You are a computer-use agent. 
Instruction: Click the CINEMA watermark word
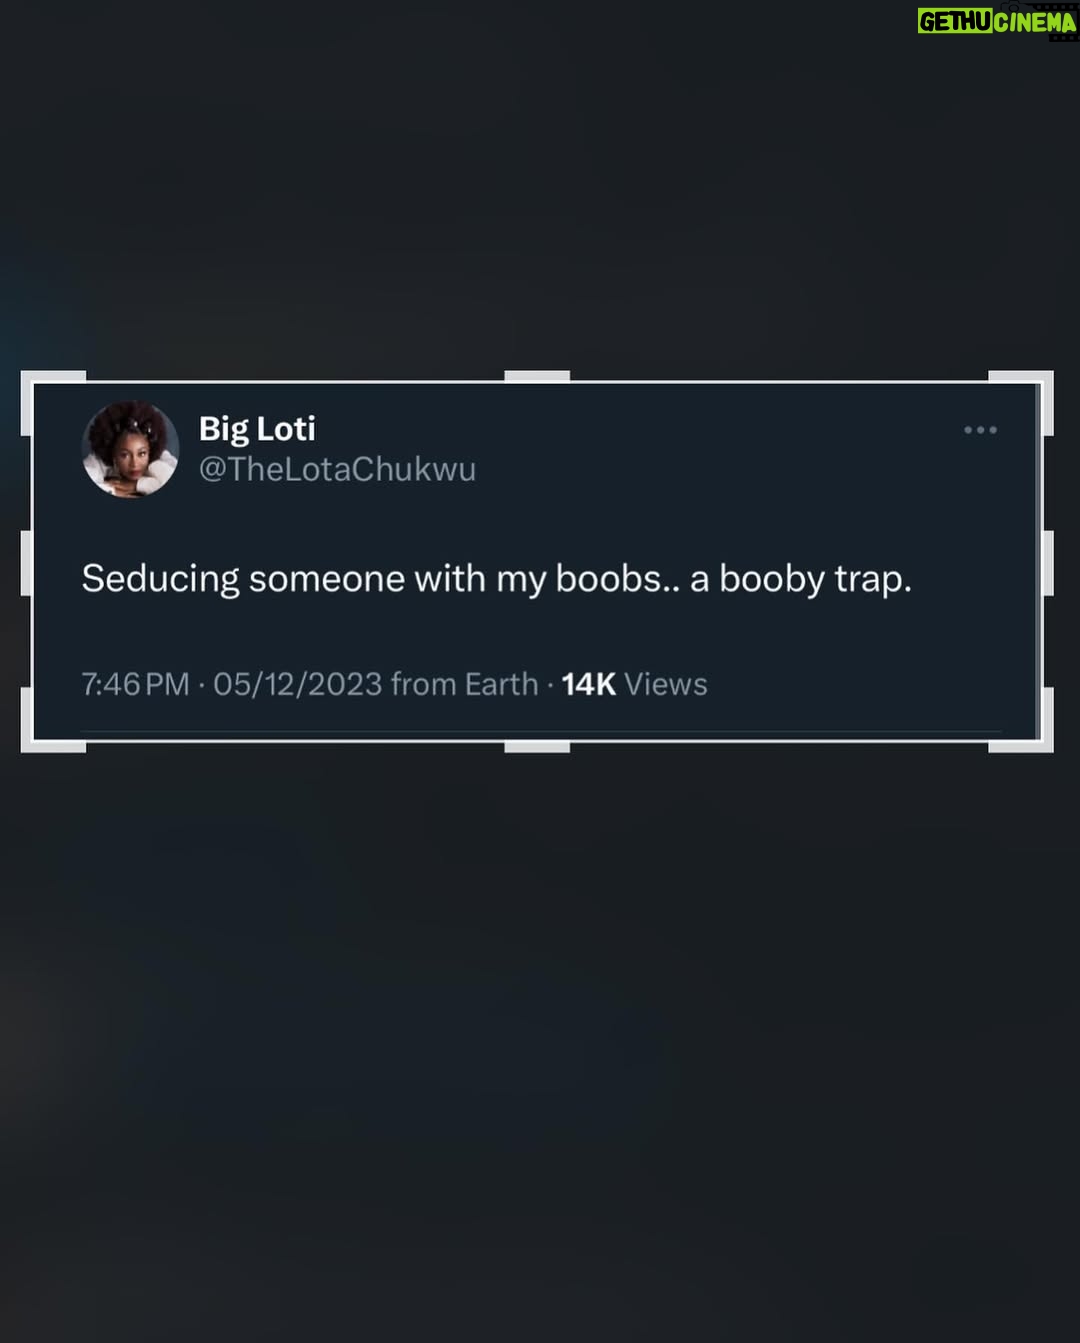coord(1035,22)
